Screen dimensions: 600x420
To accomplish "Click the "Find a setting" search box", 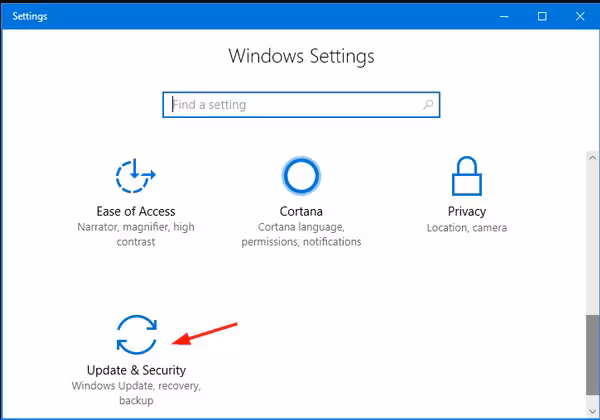I will 290,104.
